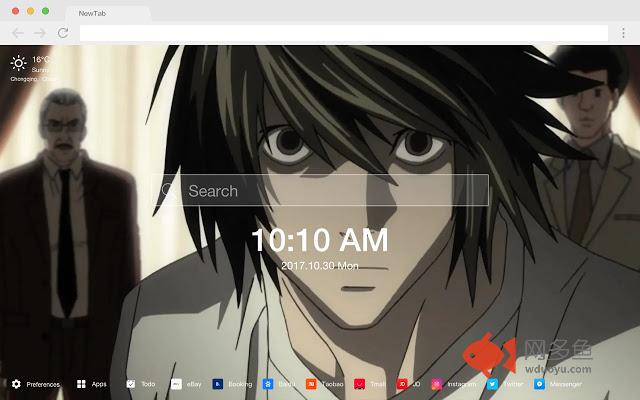
Task: Select the NewTab browser tab
Action: (108, 13)
